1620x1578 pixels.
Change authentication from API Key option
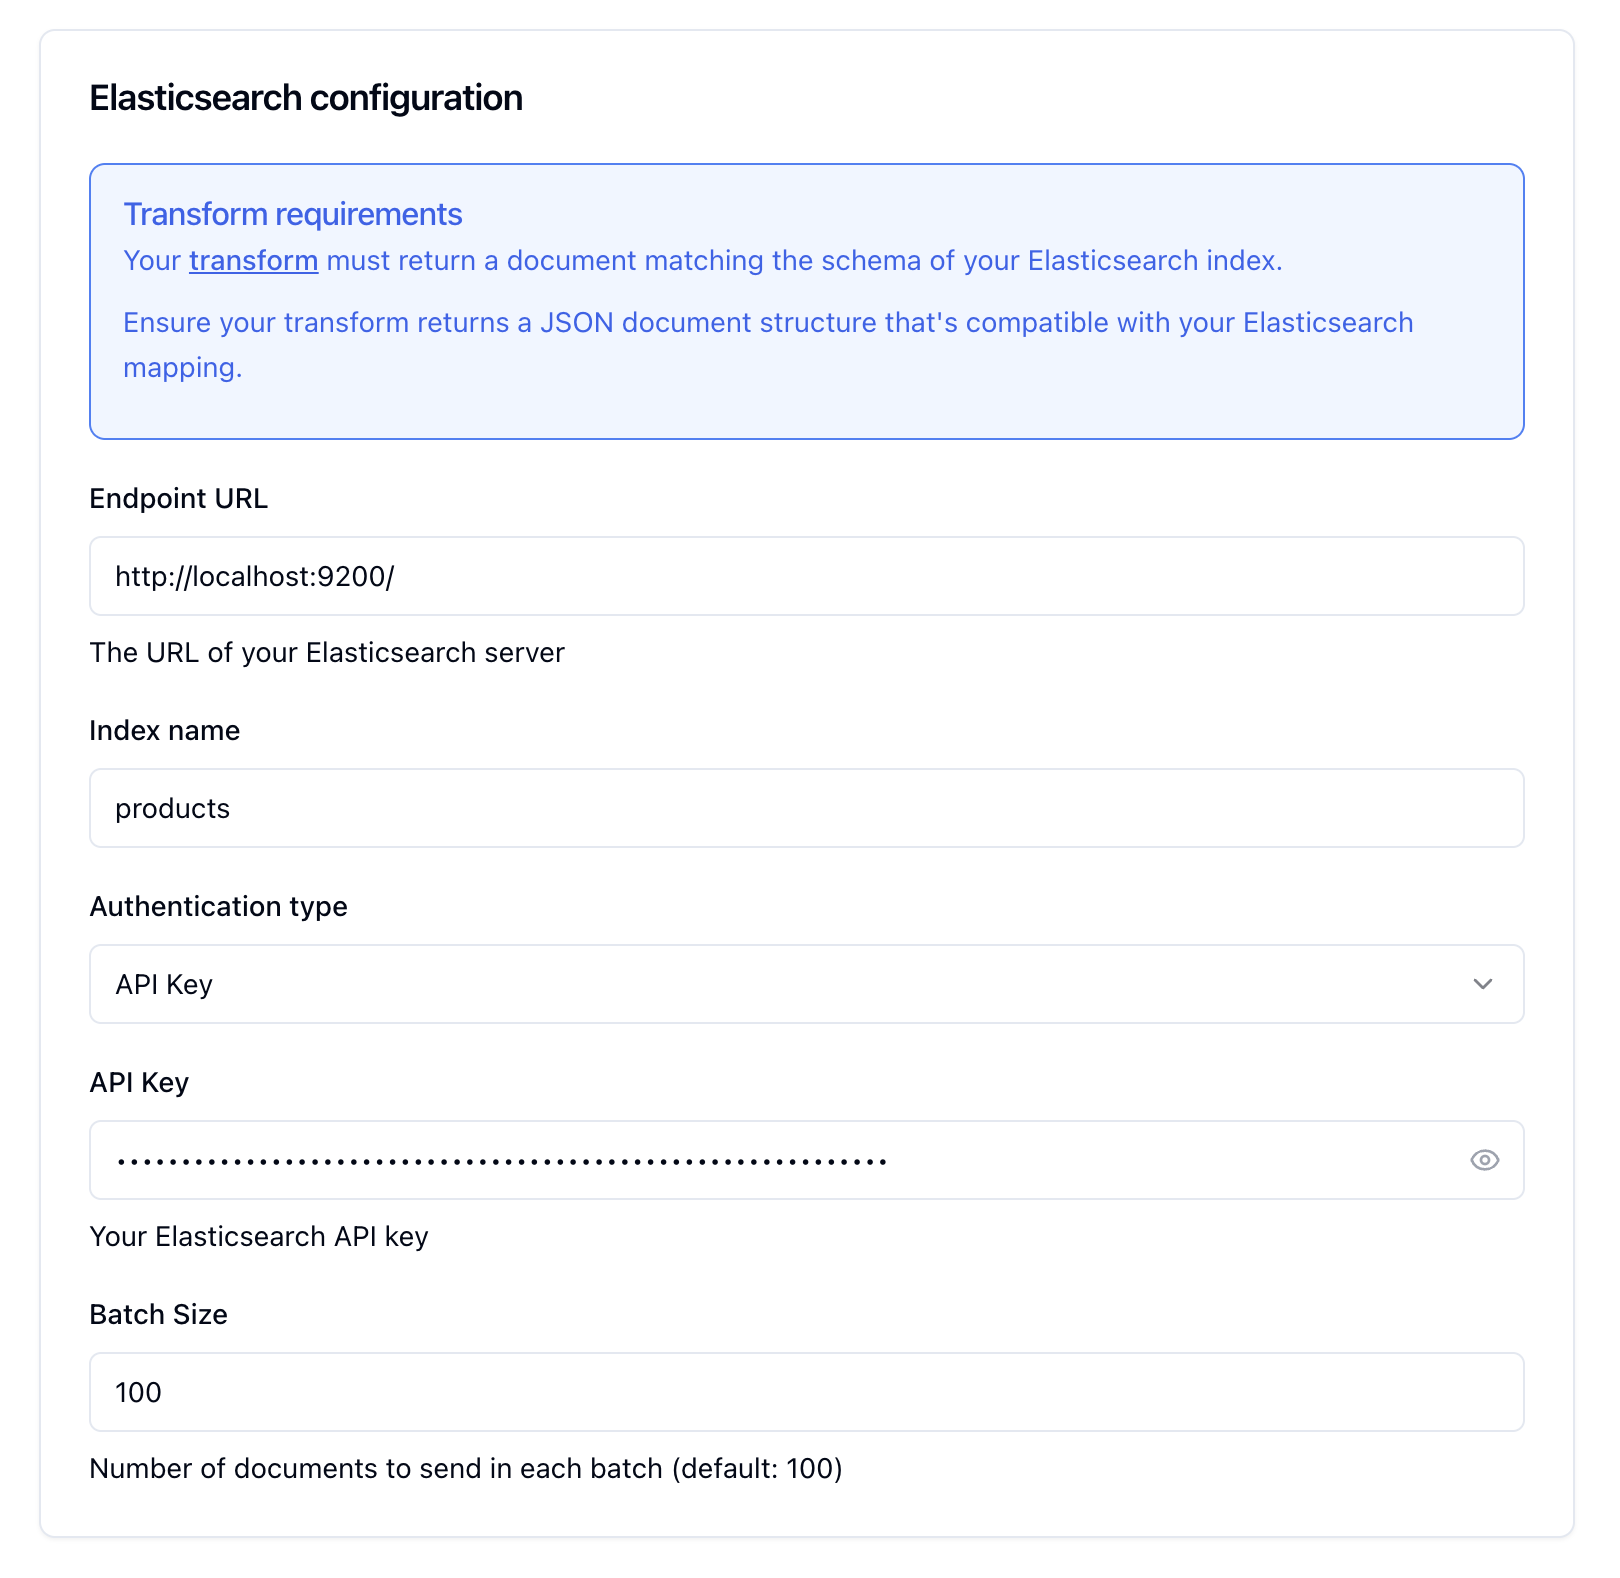[x=806, y=984]
